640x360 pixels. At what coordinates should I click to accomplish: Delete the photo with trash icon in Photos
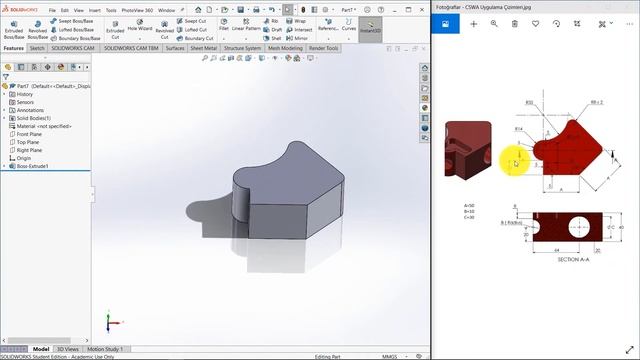(515, 24)
